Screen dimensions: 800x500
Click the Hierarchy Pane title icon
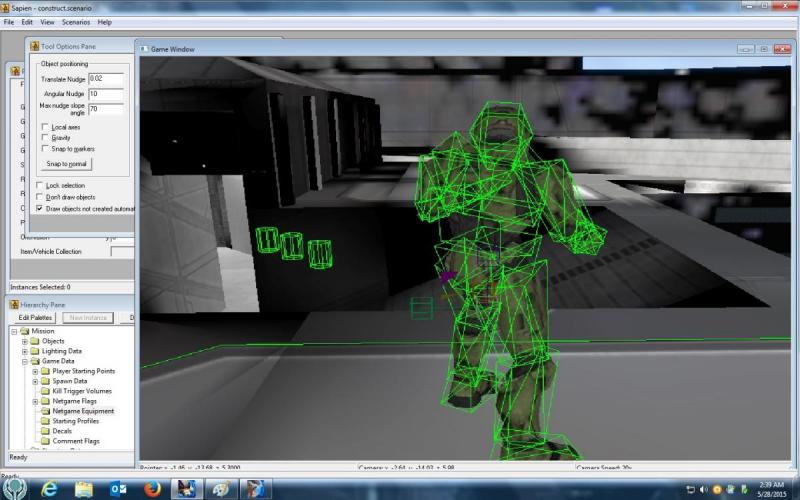(14, 304)
